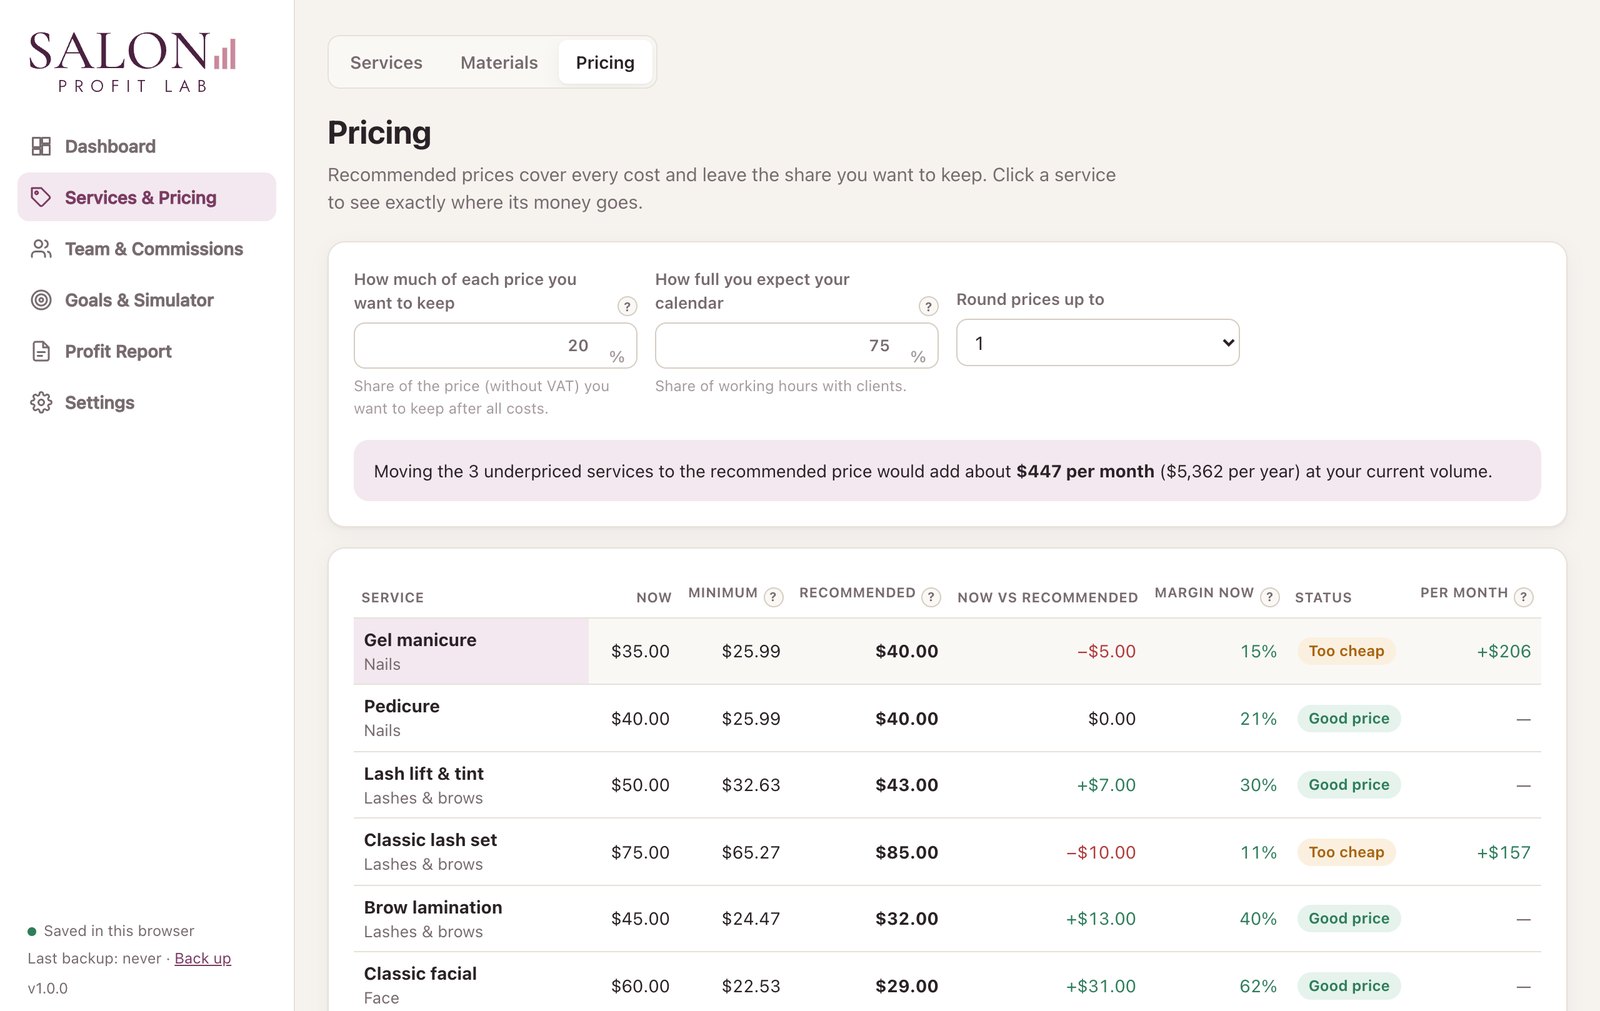Image resolution: width=1600 pixels, height=1011 pixels.
Task: Click the $85.00 recommended price
Action: click(907, 852)
